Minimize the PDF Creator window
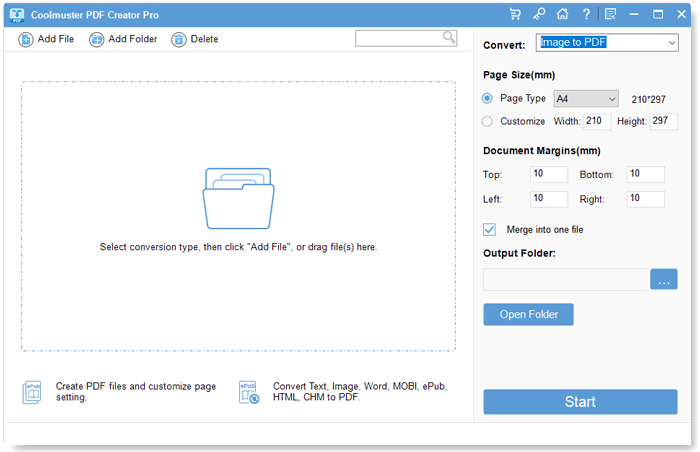Image resolution: width=700 pixels, height=452 pixels. pos(634,14)
